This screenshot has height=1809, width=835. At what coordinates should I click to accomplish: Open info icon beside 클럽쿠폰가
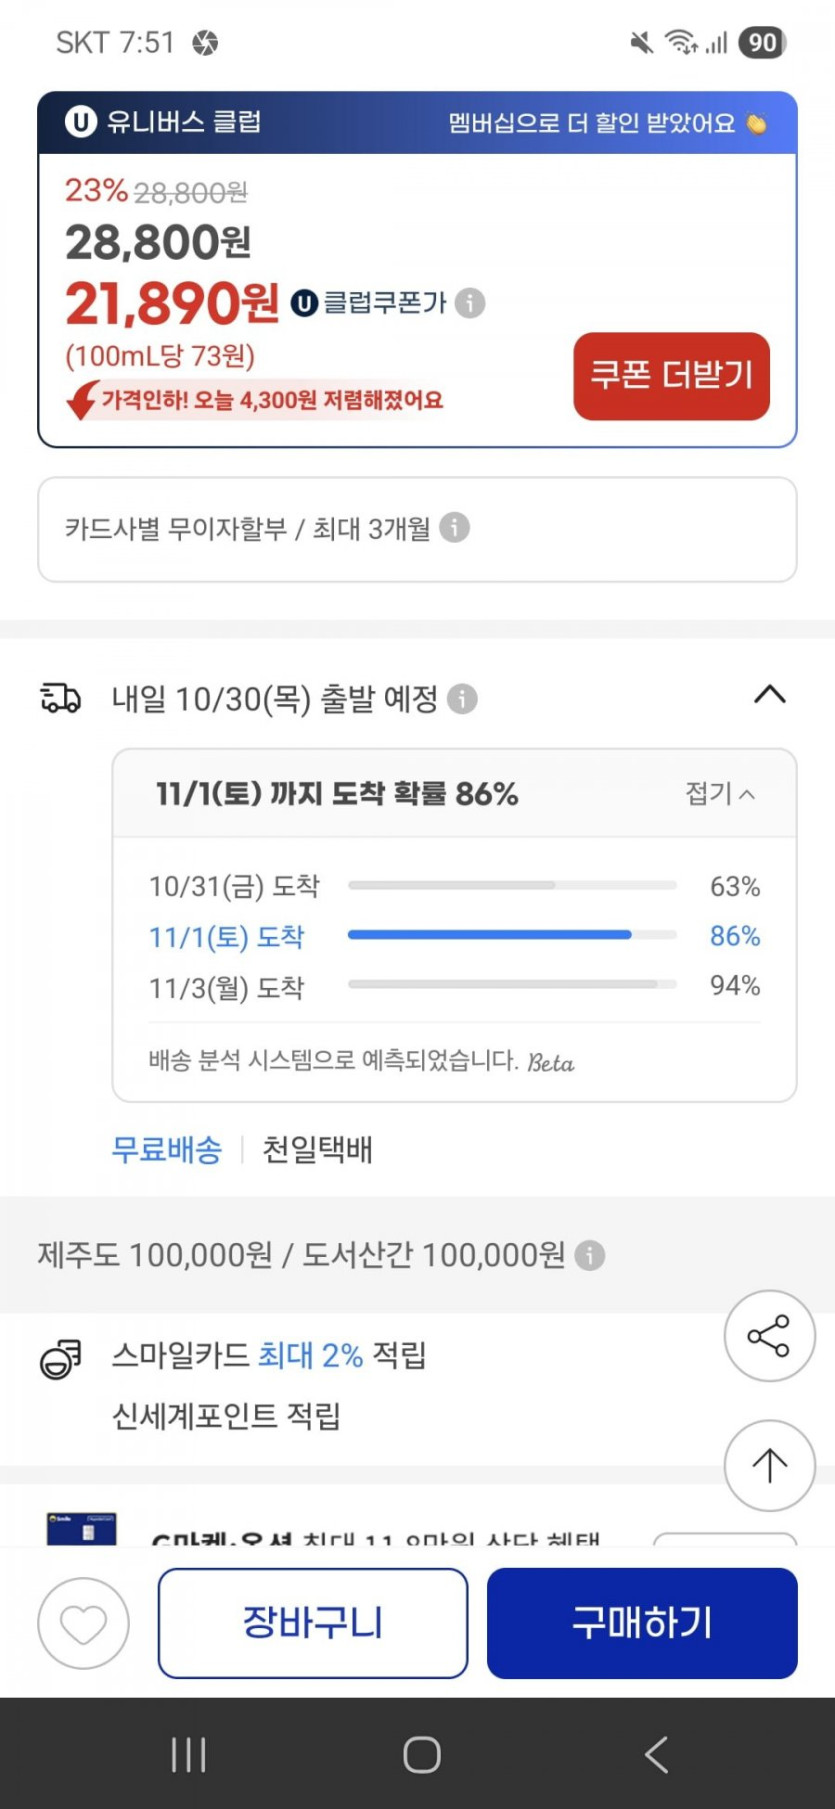click(x=470, y=302)
